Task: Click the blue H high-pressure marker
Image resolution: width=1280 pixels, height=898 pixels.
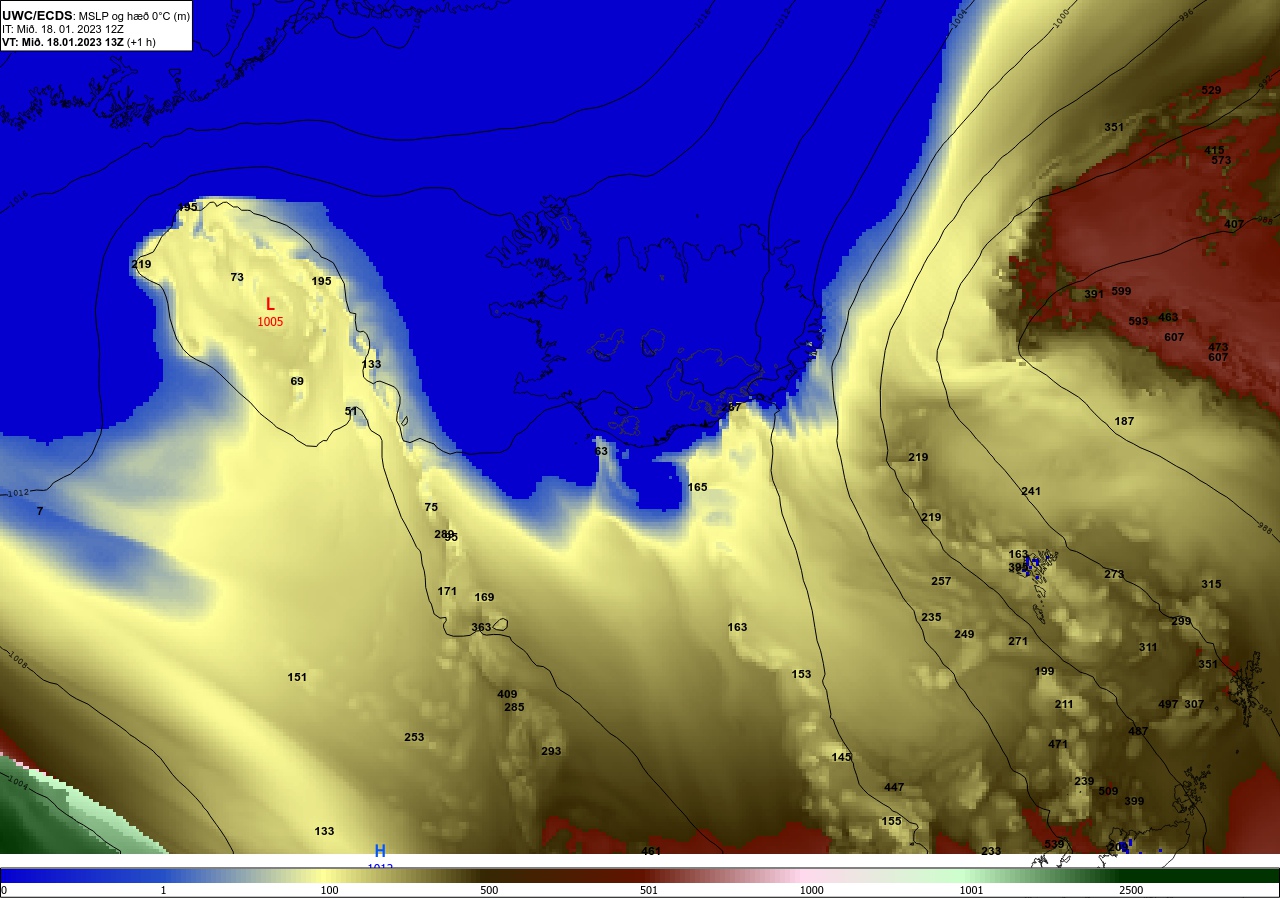Action: 380,850
